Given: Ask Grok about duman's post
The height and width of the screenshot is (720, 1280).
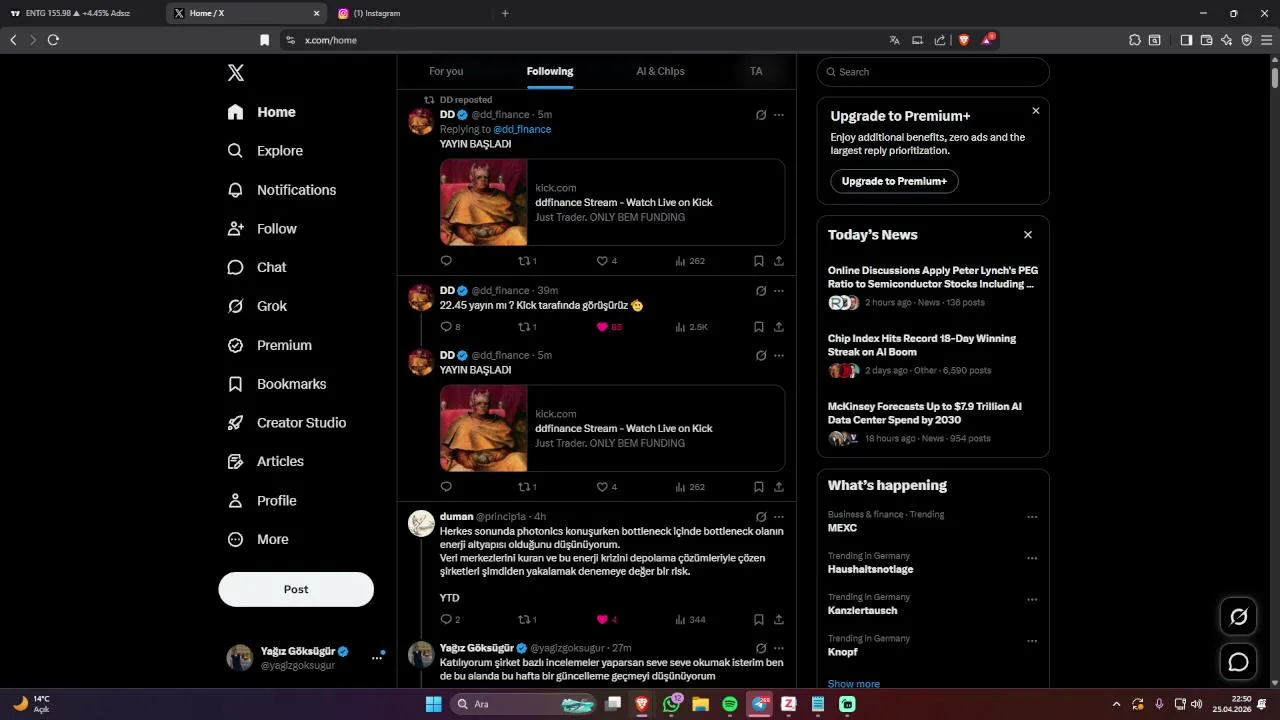Looking at the screenshot, I should click(761, 517).
